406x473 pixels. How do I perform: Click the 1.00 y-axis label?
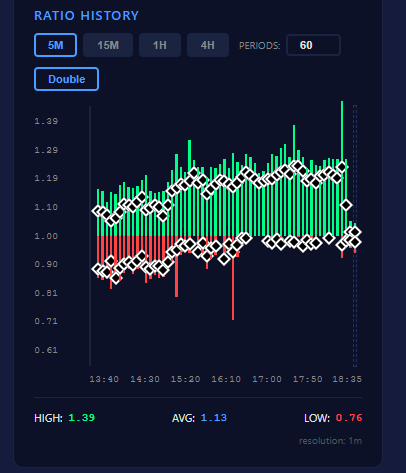[46, 236]
